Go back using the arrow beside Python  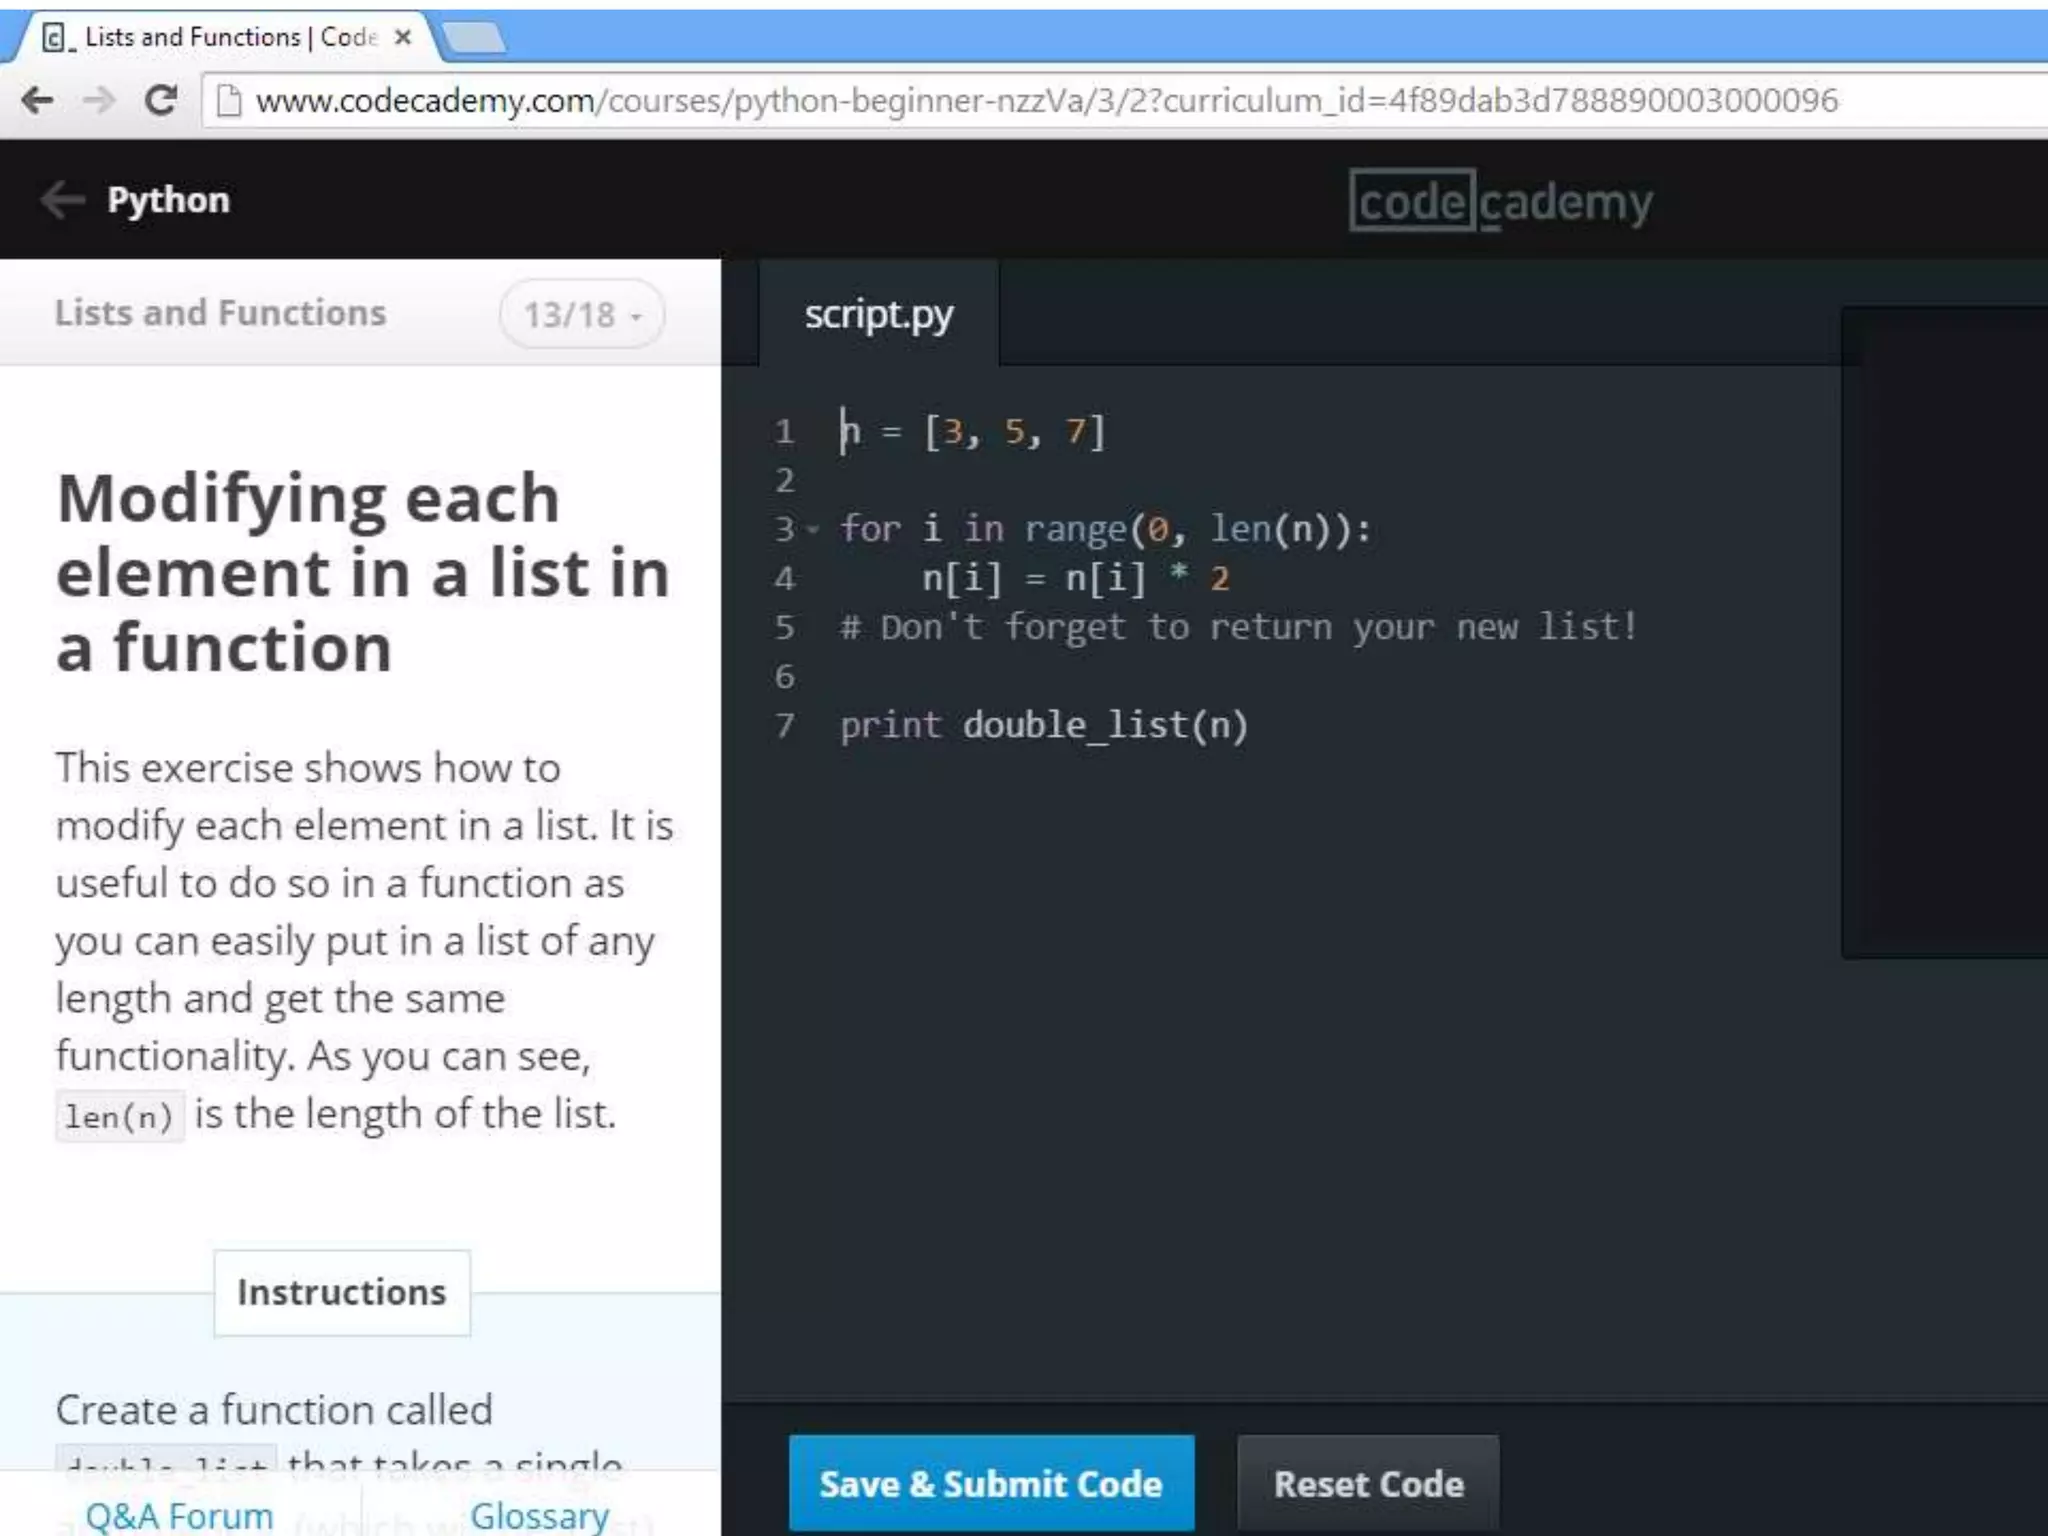(x=62, y=199)
